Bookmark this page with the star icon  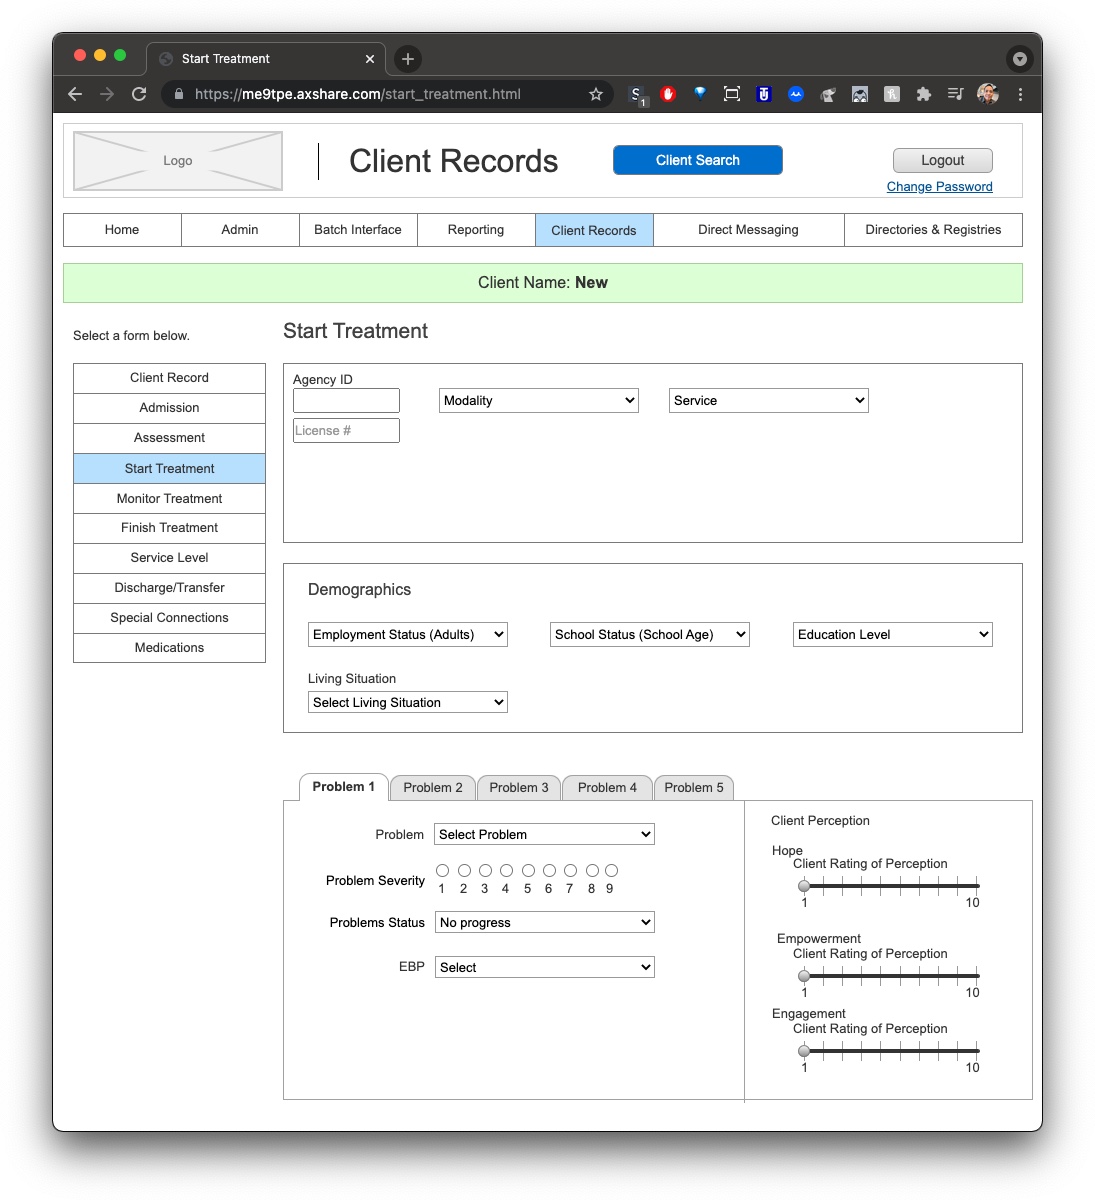pos(596,94)
